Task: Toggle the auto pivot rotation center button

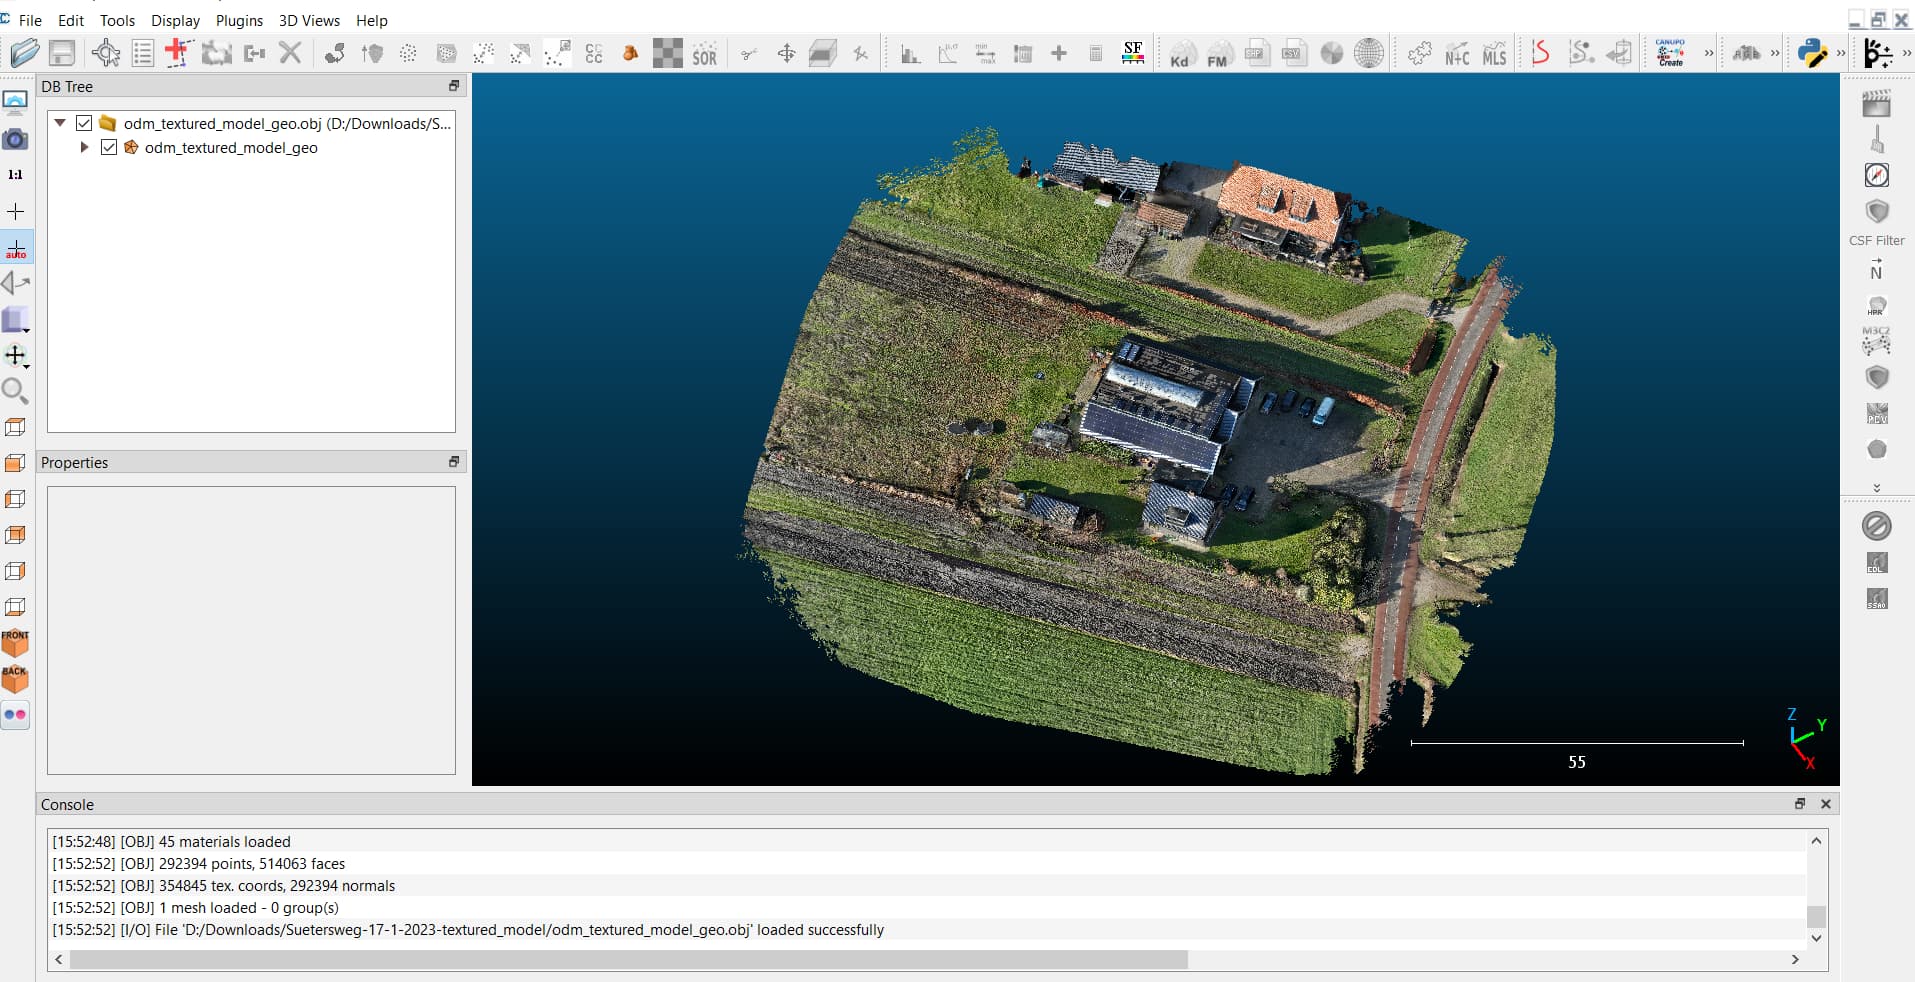Action: coord(16,248)
